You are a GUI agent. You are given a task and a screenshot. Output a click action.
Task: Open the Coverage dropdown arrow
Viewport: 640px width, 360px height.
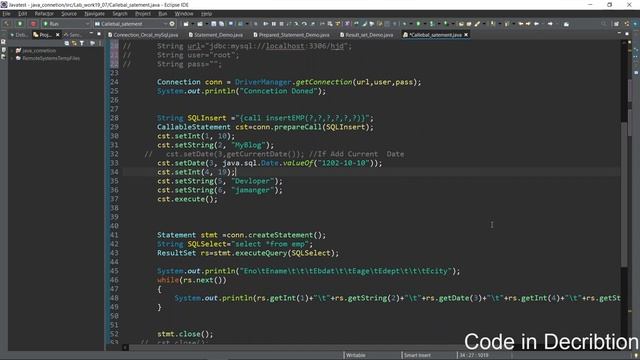coord(439,24)
